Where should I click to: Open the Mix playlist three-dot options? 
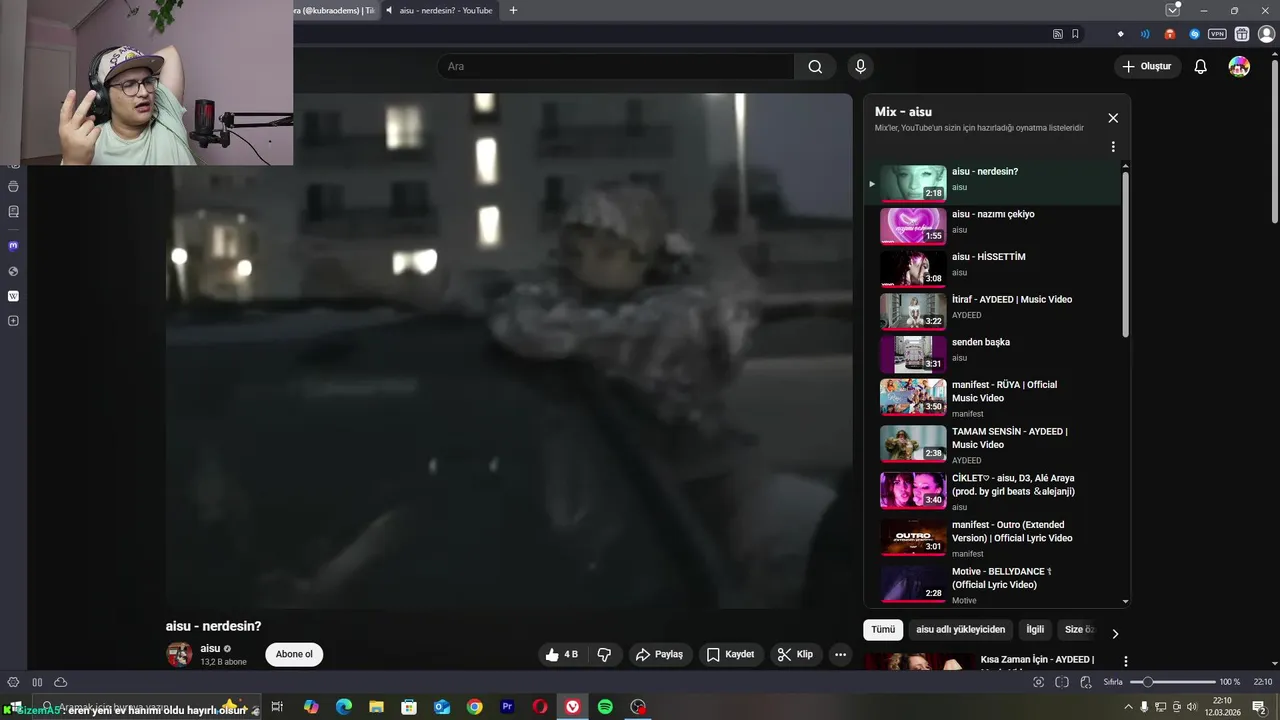click(1113, 147)
